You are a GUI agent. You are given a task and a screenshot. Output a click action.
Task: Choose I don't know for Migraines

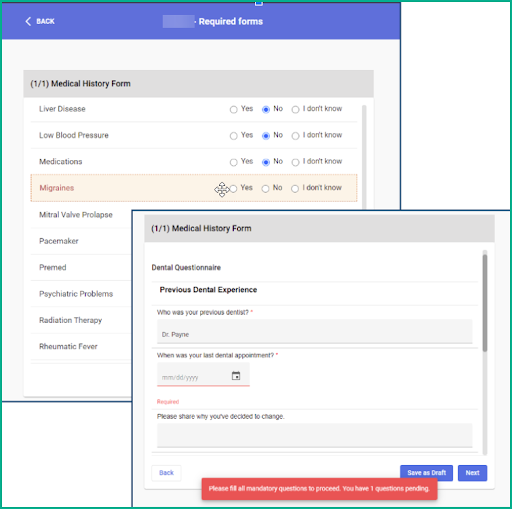point(295,189)
